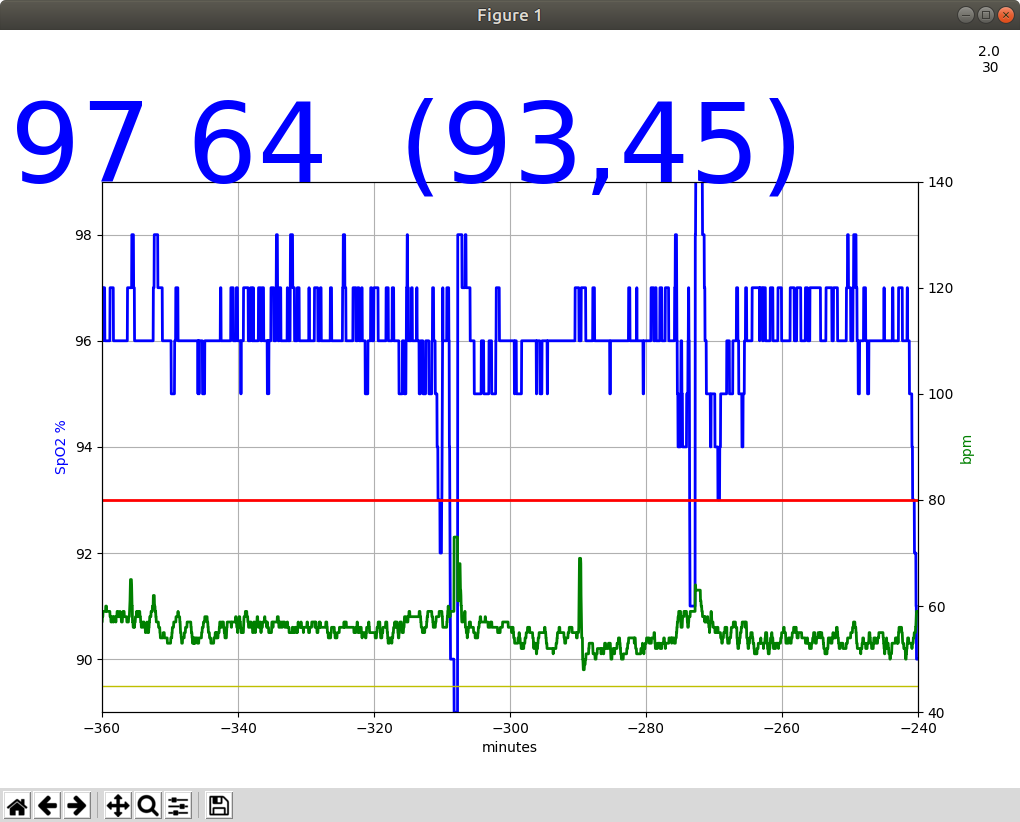Select the green bpm trace
The height and width of the screenshot is (822, 1020).
pyautogui.click(x=300, y=625)
